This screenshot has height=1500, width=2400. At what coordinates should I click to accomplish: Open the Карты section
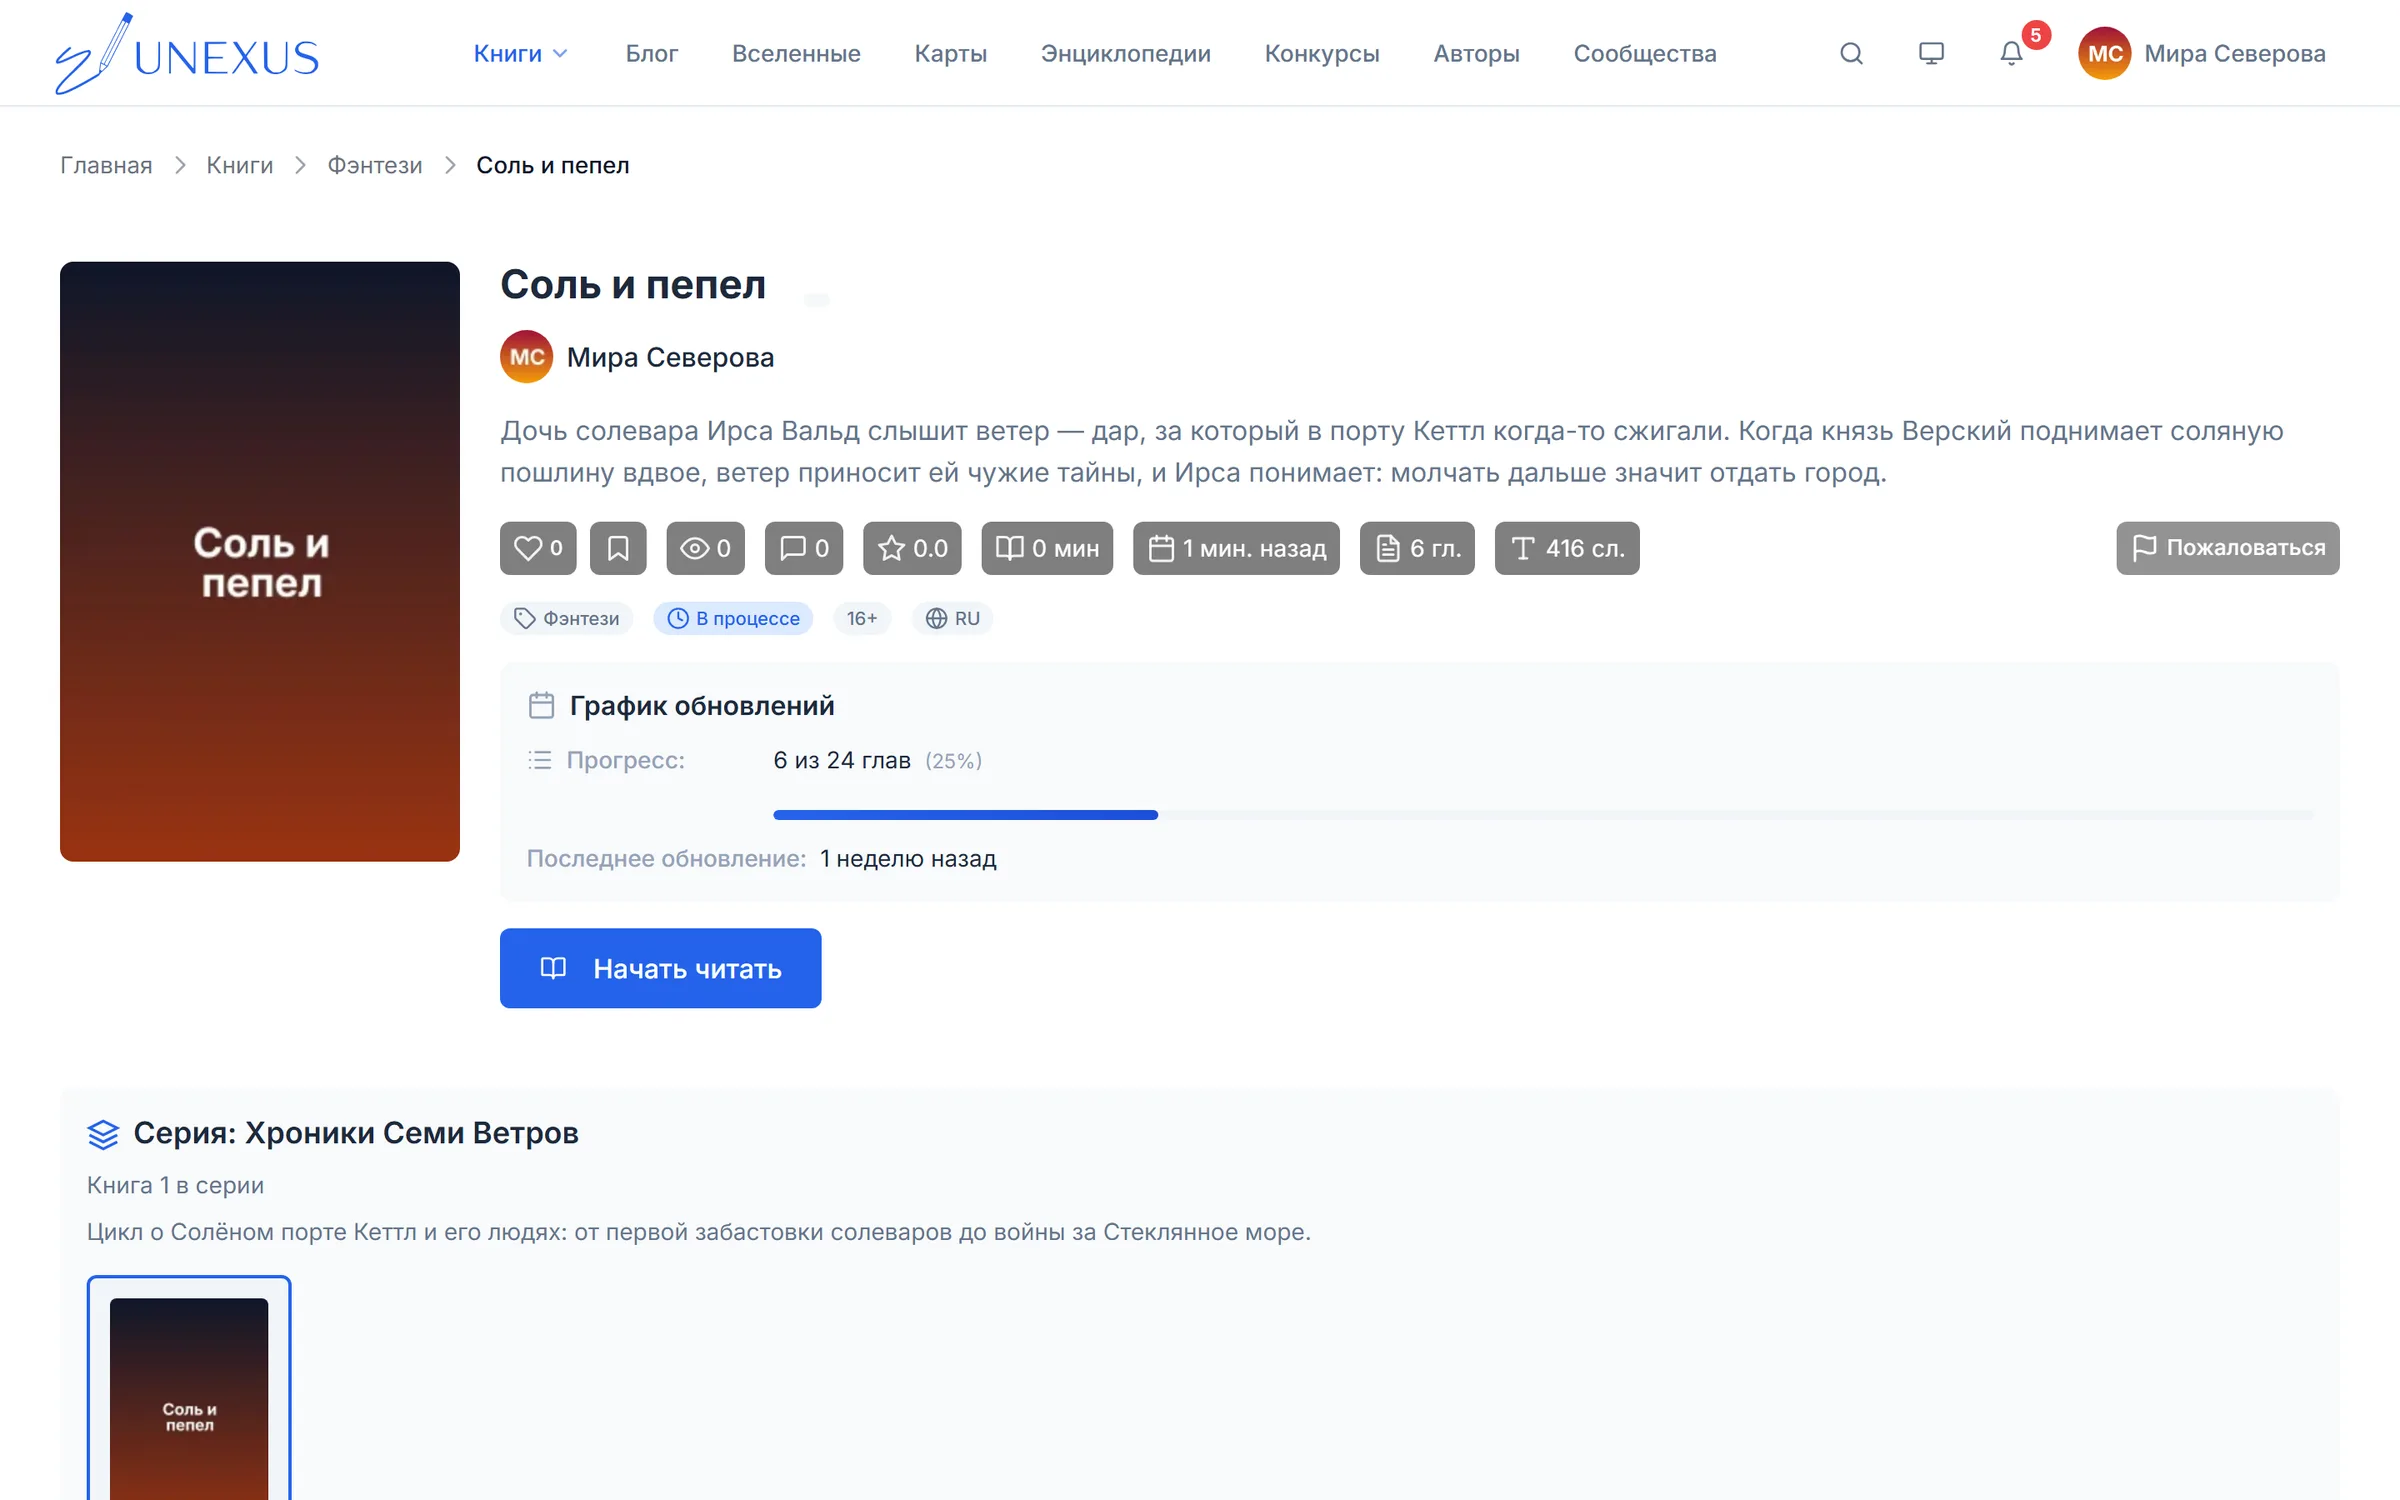[950, 53]
